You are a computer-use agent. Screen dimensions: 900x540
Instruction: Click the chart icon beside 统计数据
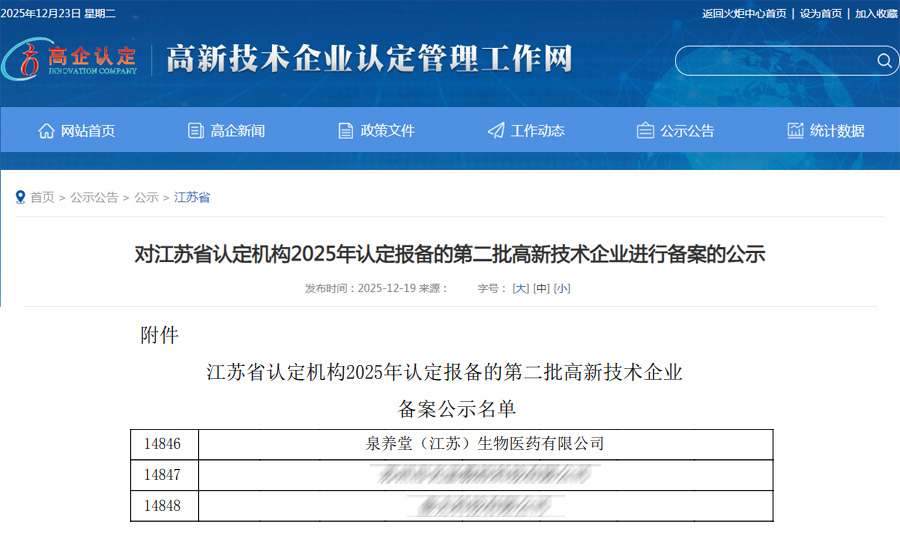795,131
